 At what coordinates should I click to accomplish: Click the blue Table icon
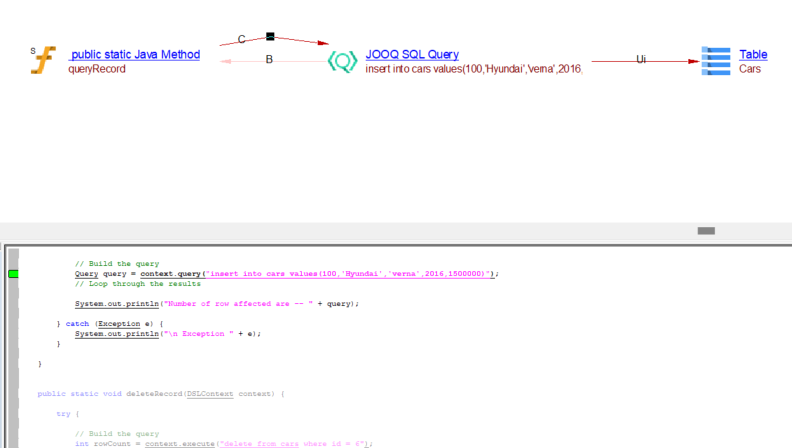click(716, 61)
